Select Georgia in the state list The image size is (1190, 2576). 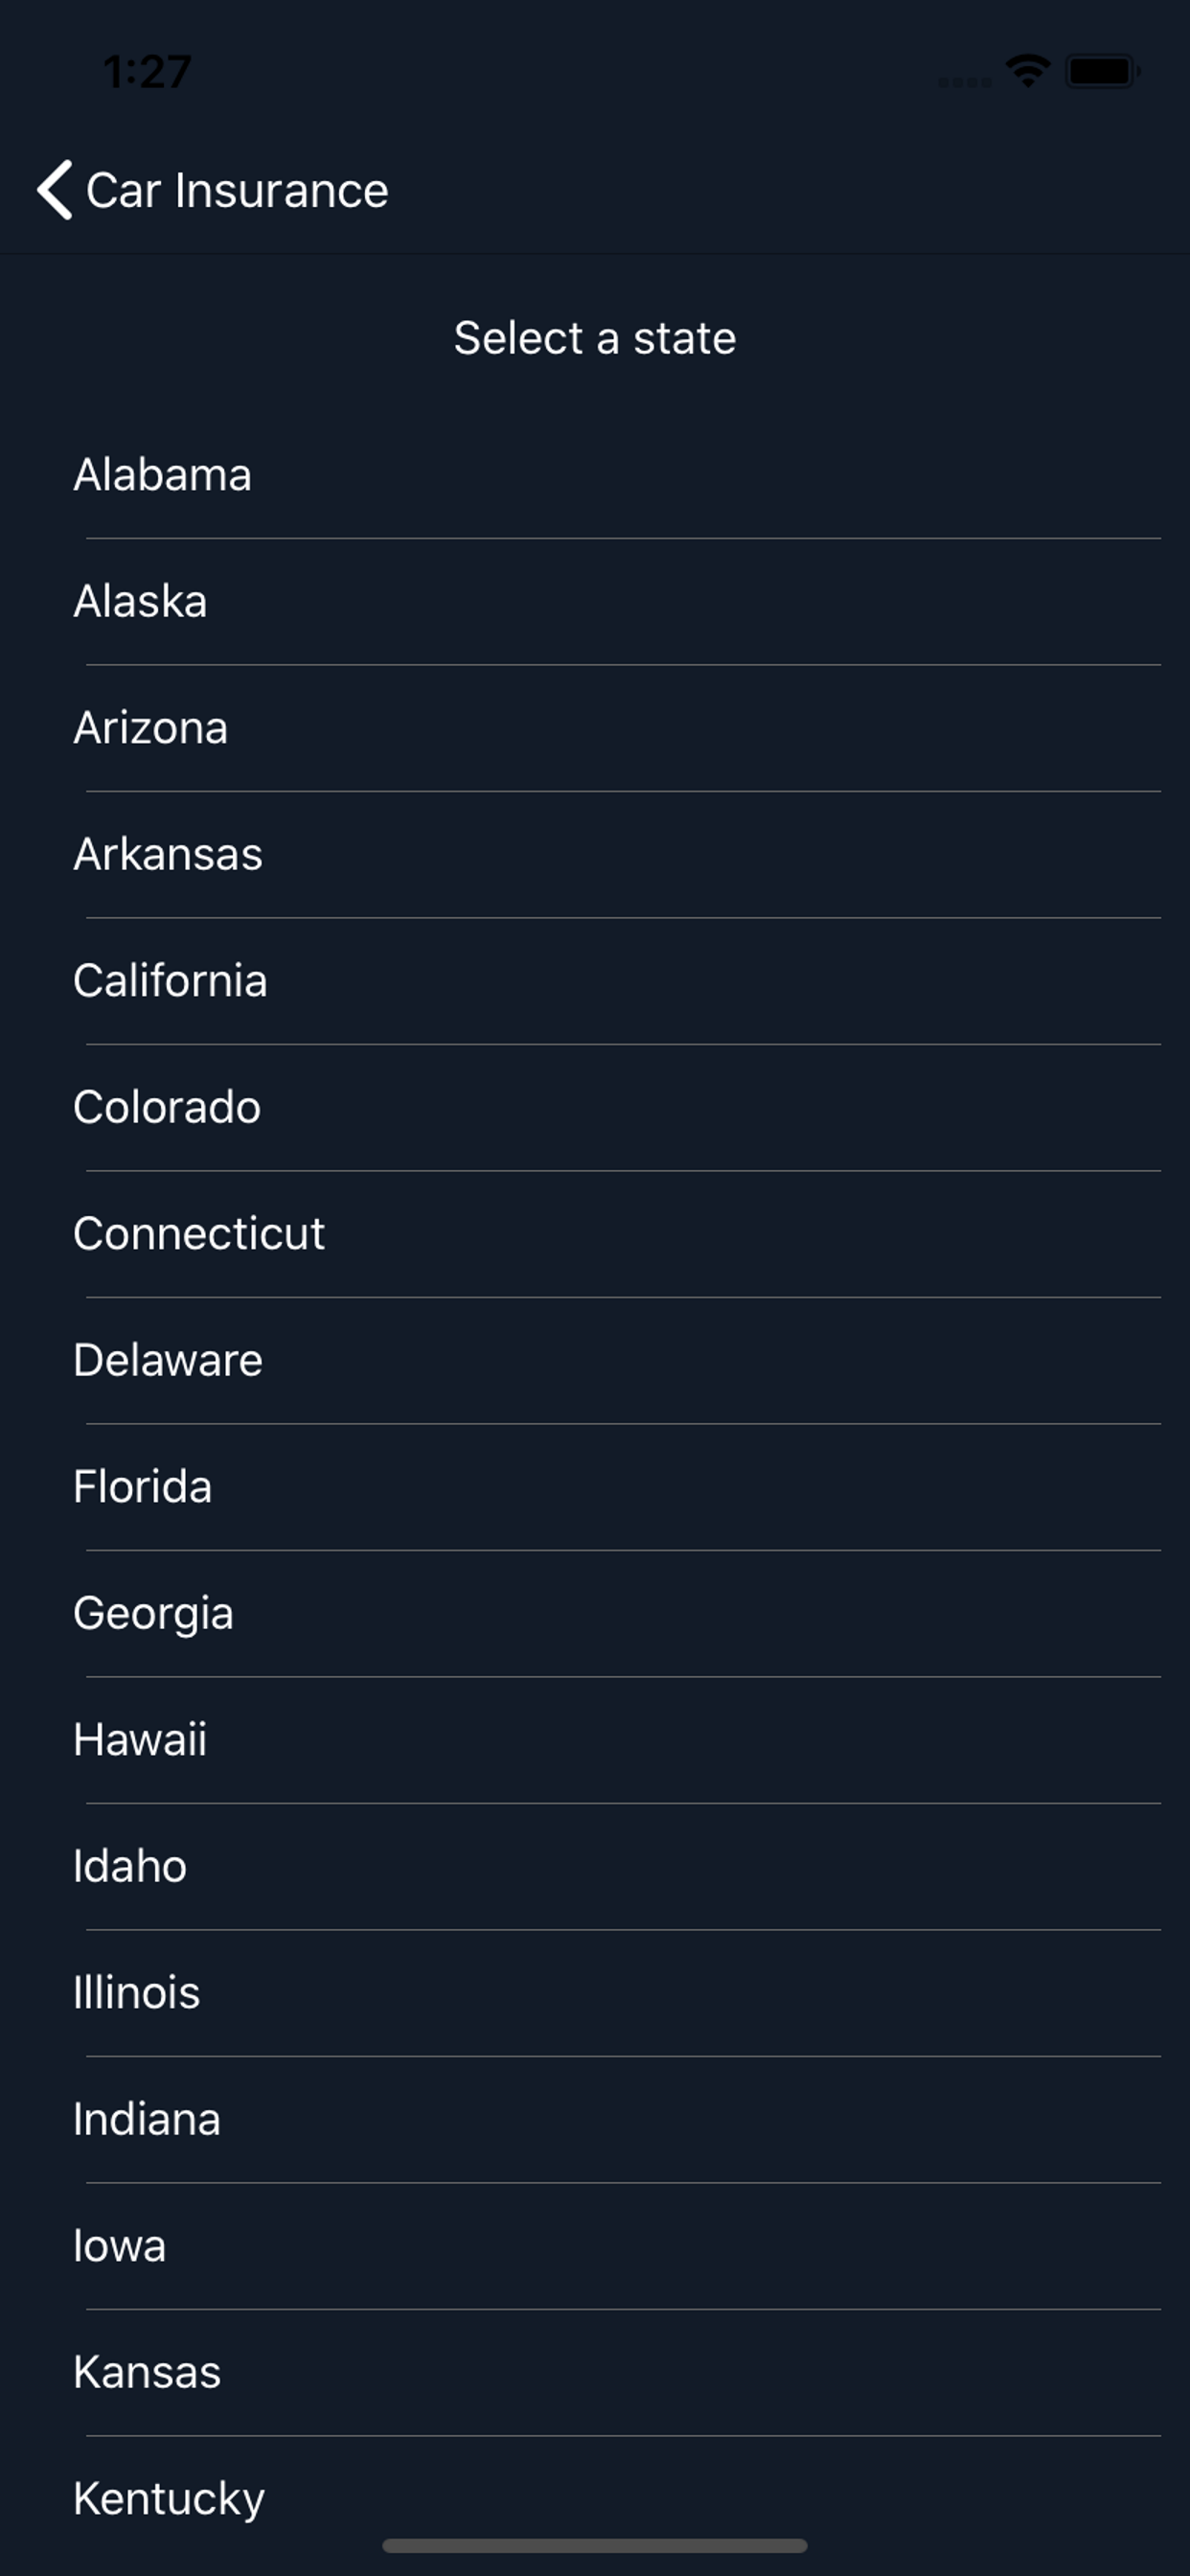point(154,1613)
